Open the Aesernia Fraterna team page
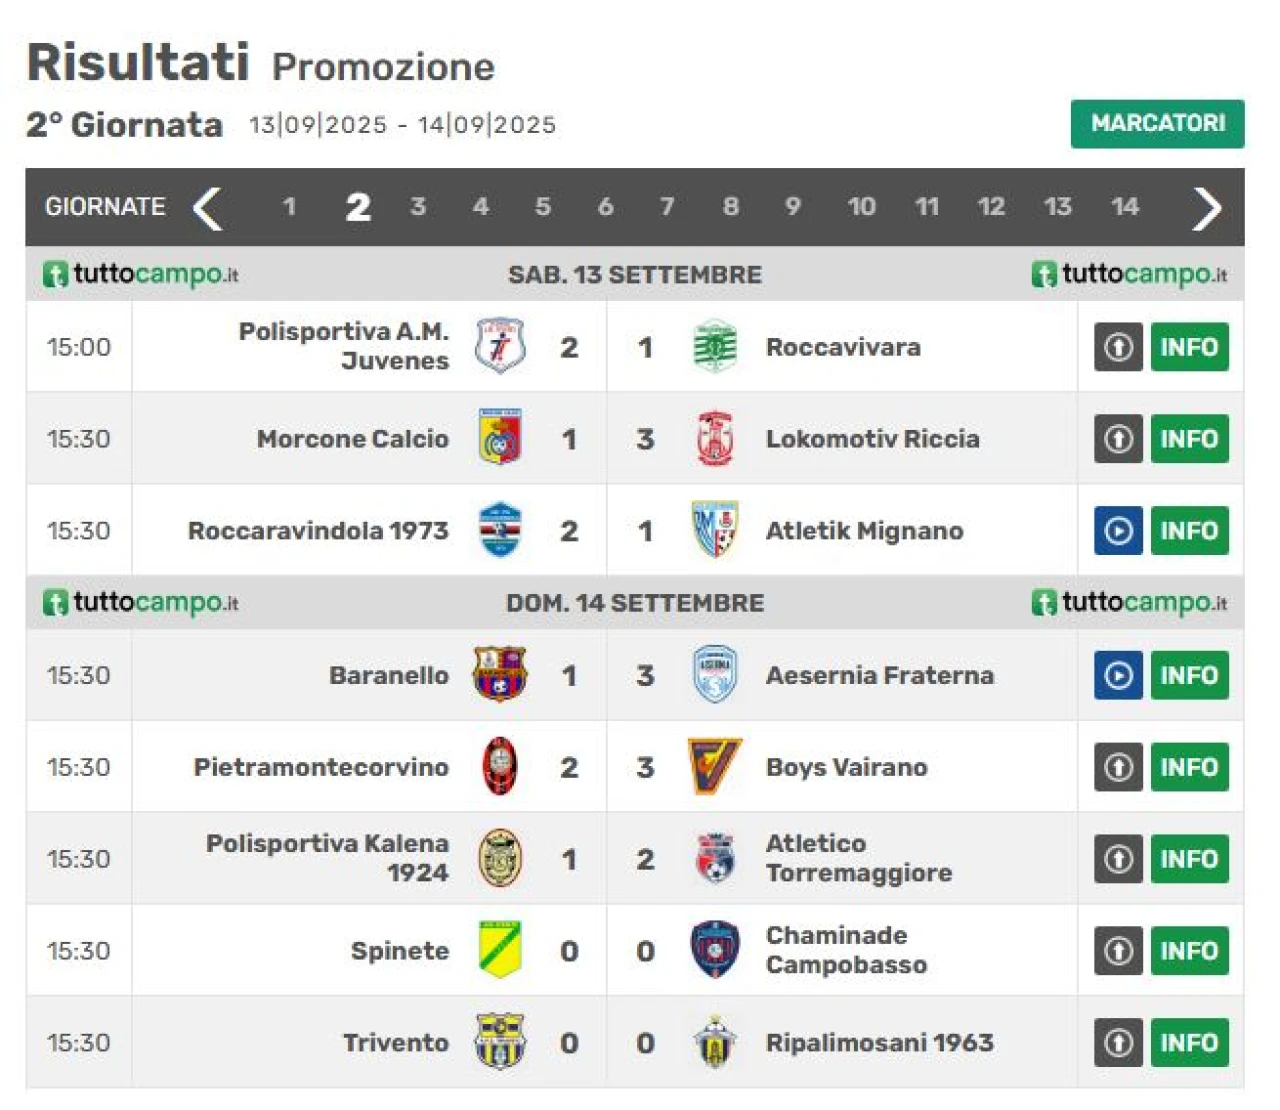 click(879, 675)
